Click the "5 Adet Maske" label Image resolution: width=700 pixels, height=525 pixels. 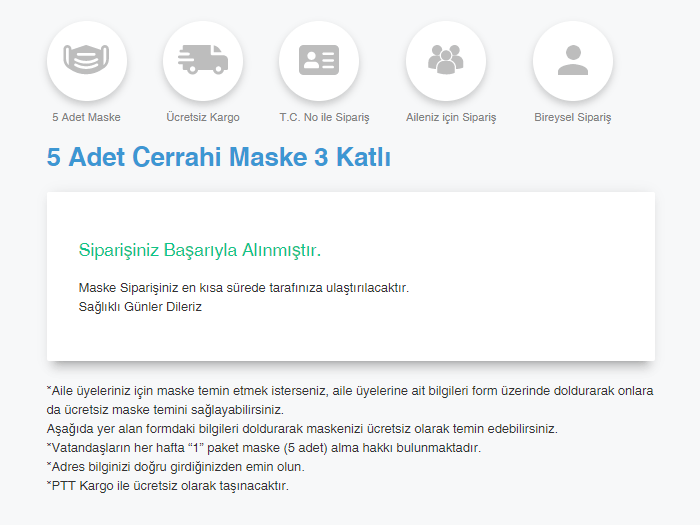coord(87,117)
